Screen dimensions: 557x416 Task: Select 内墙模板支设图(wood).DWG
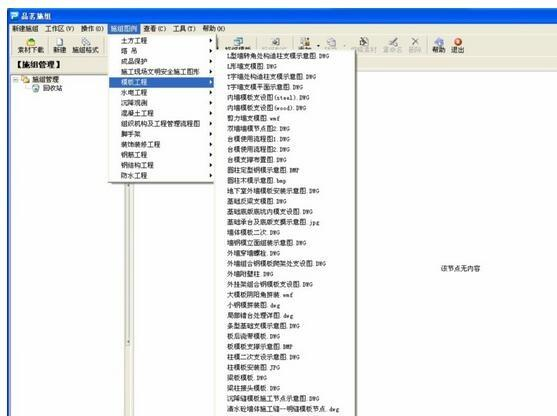click(266, 108)
